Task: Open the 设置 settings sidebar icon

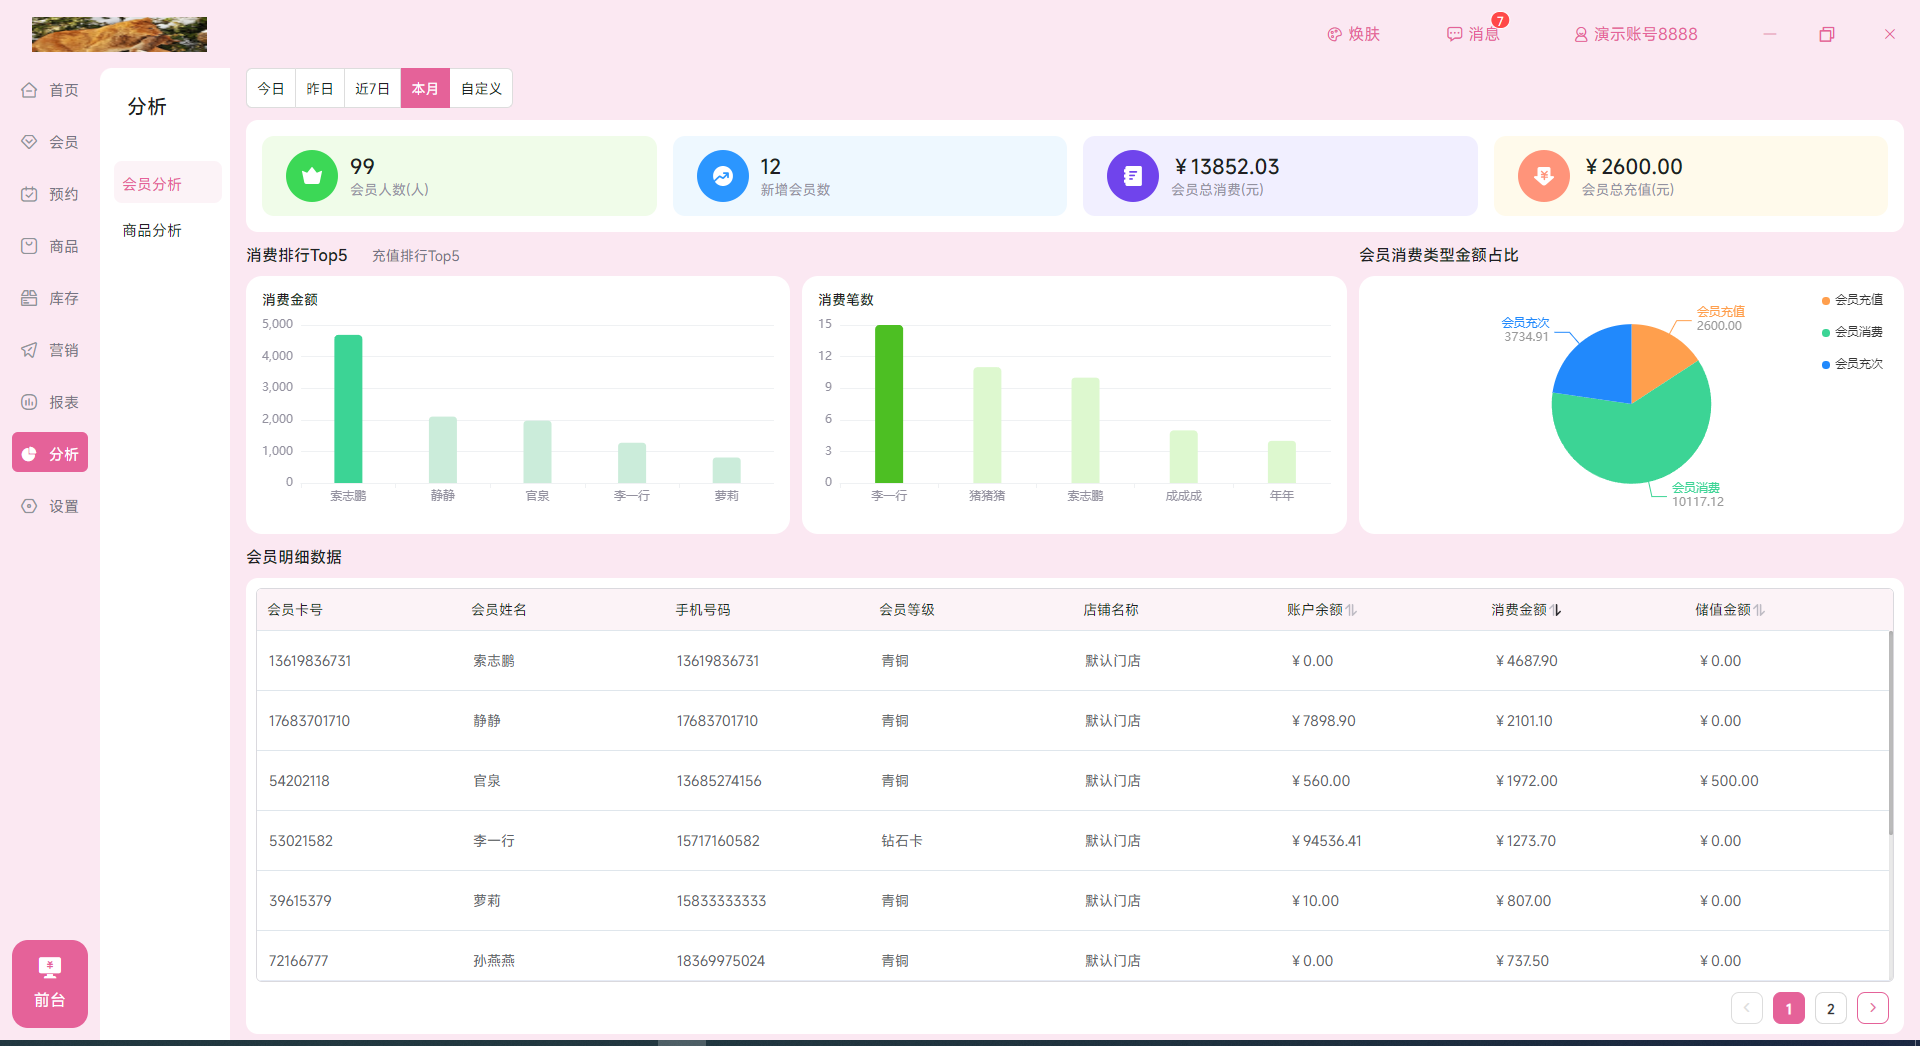Action: point(29,506)
